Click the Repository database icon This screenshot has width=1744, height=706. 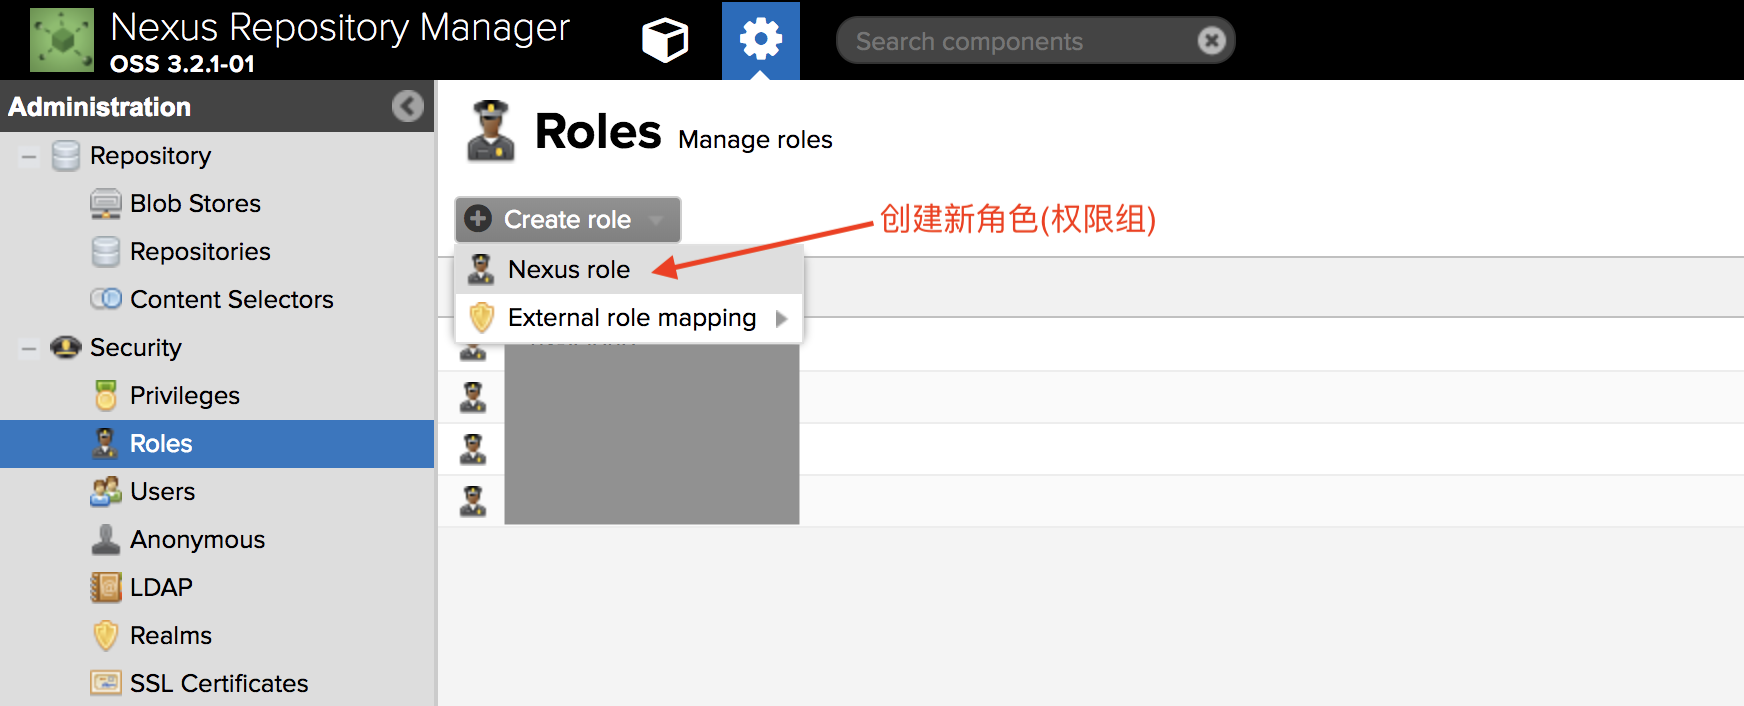tap(66, 156)
